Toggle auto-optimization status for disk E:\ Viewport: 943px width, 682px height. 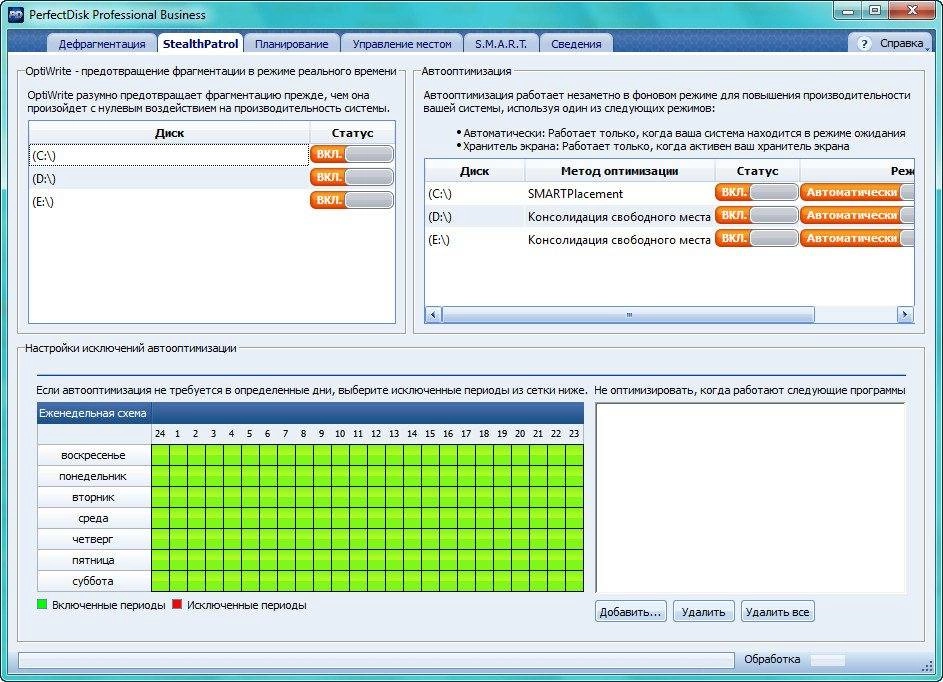757,238
